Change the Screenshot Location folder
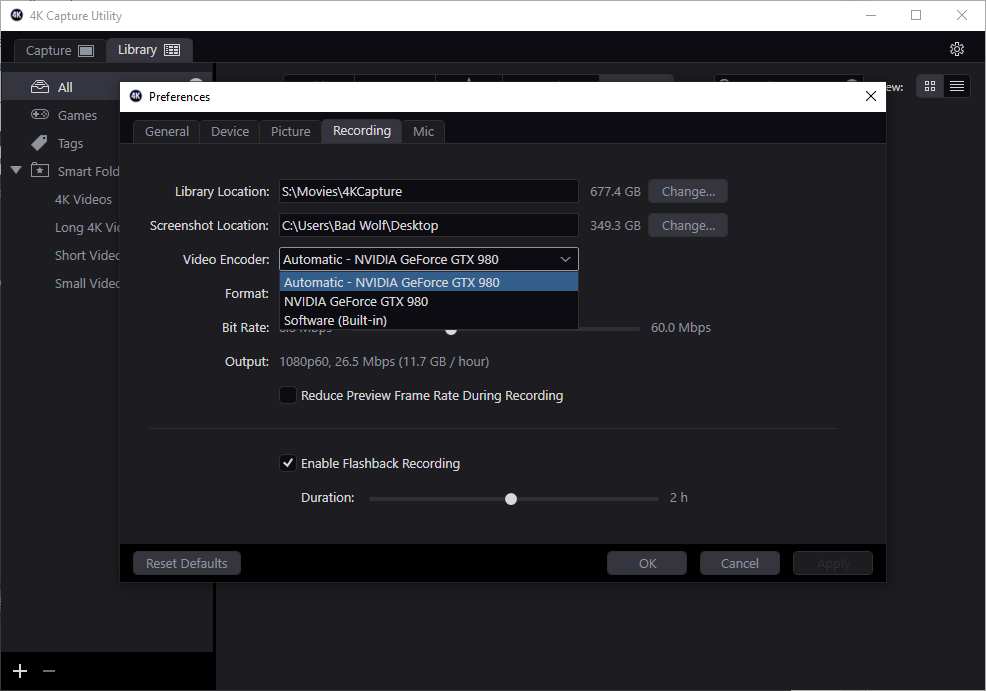986x691 pixels. [x=688, y=225]
